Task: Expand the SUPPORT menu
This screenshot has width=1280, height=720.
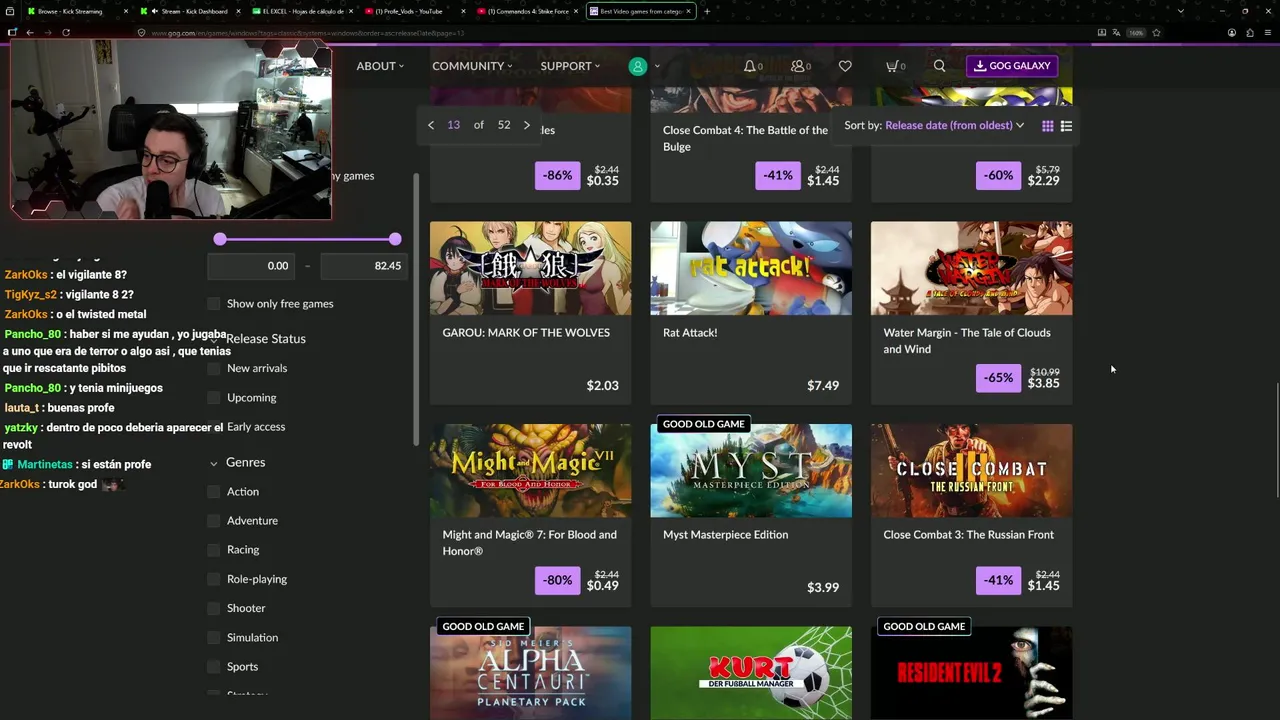Action: tap(570, 66)
